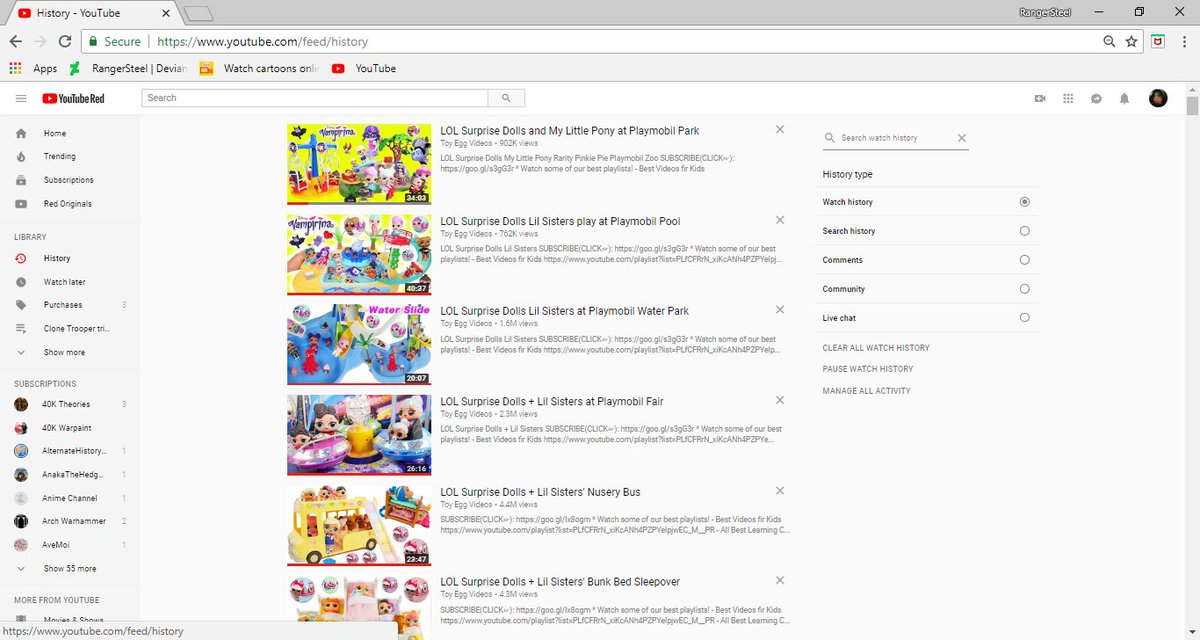This screenshot has height=640, width=1200.
Task: Open Playmobil Water Park video thumbnail
Action: (x=359, y=344)
